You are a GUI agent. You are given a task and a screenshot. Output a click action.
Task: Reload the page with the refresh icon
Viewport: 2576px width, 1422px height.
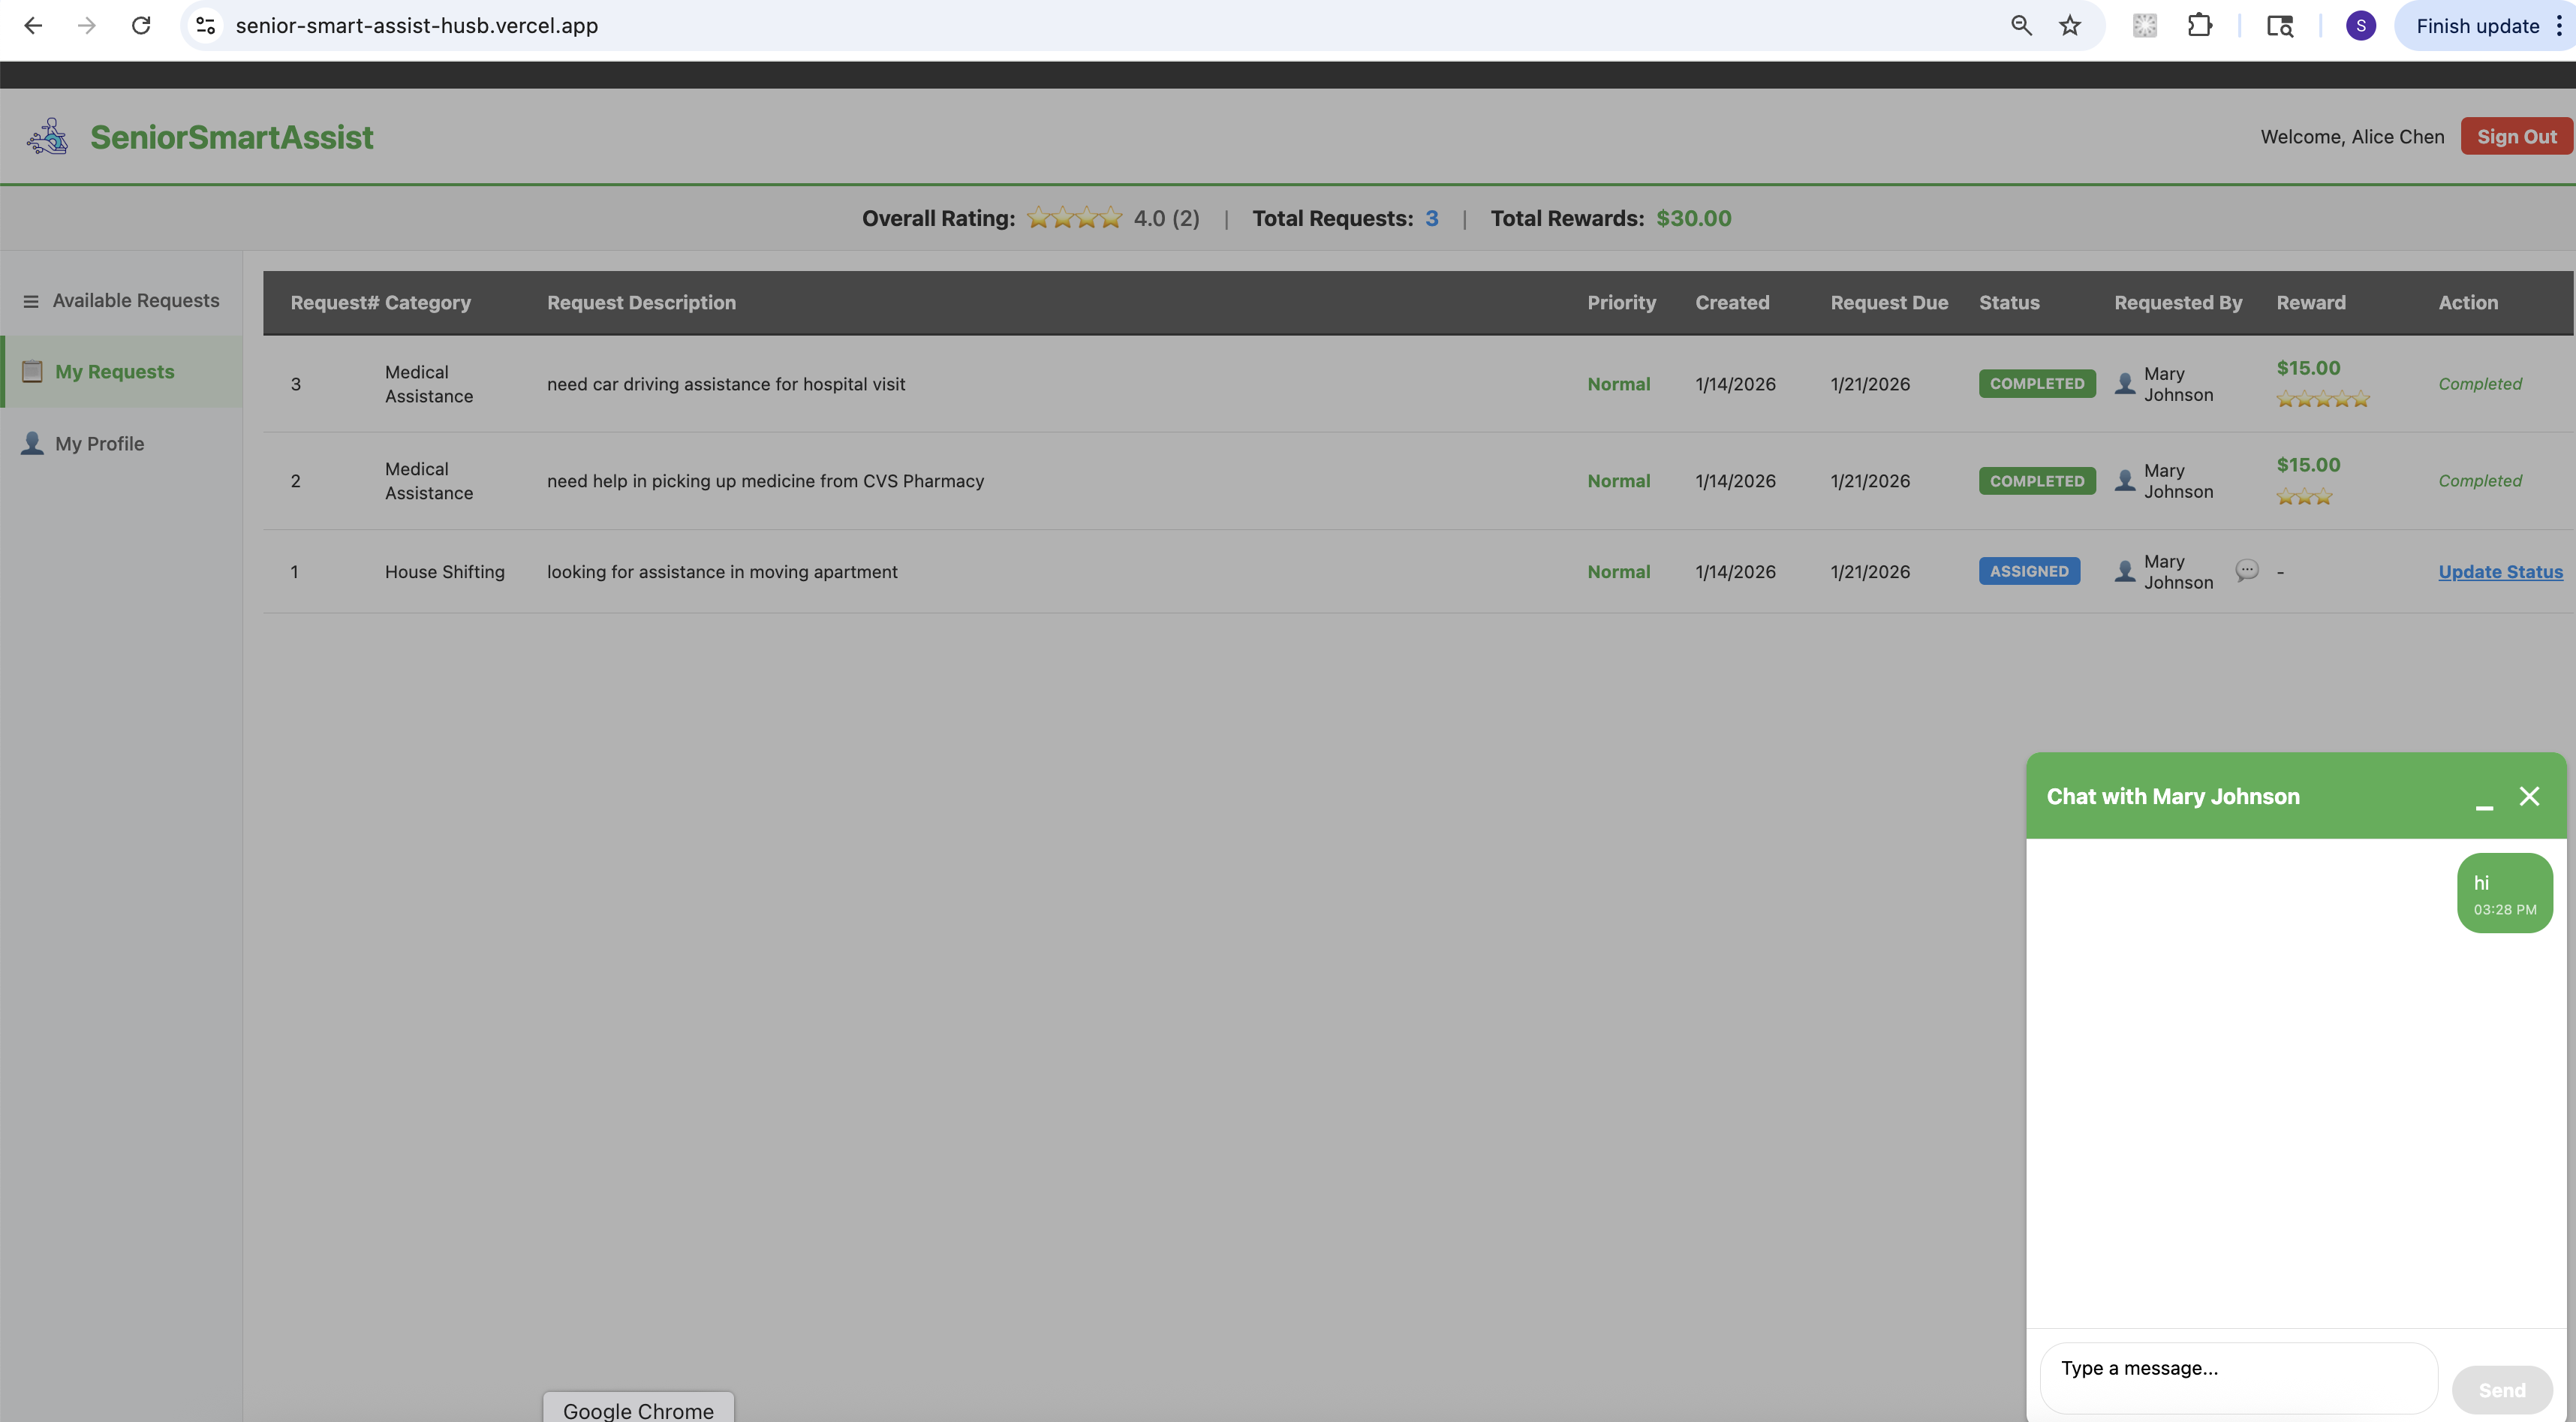click(141, 26)
